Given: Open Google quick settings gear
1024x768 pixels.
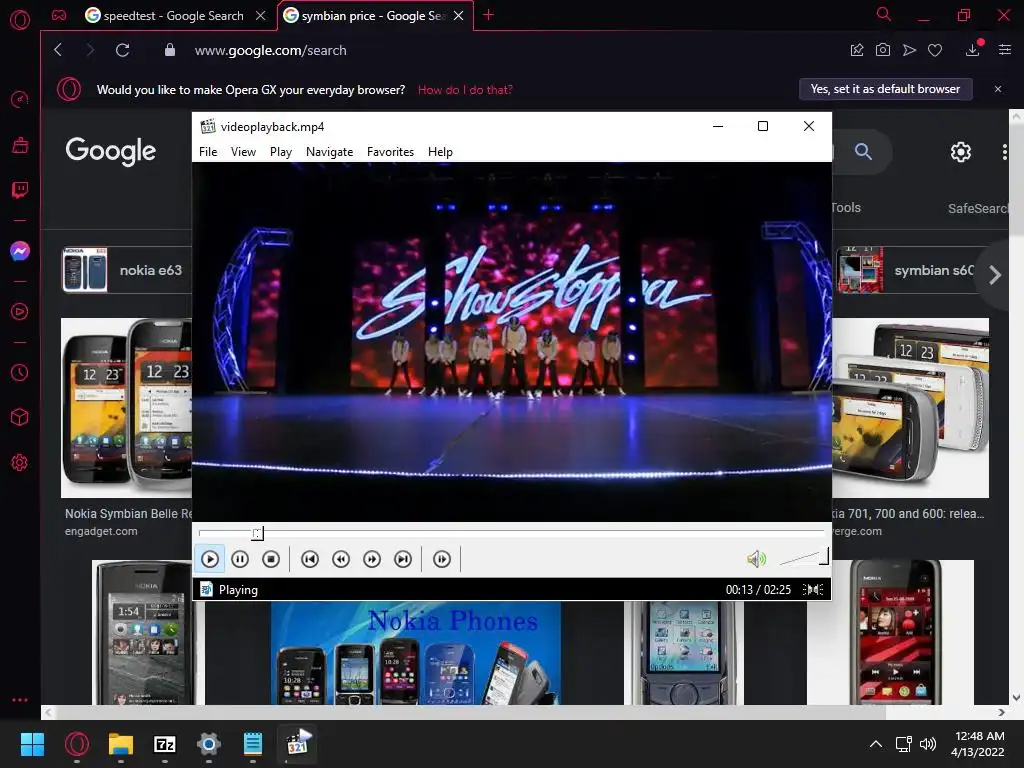Looking at the screenshot, I should (x=961, y=152).
